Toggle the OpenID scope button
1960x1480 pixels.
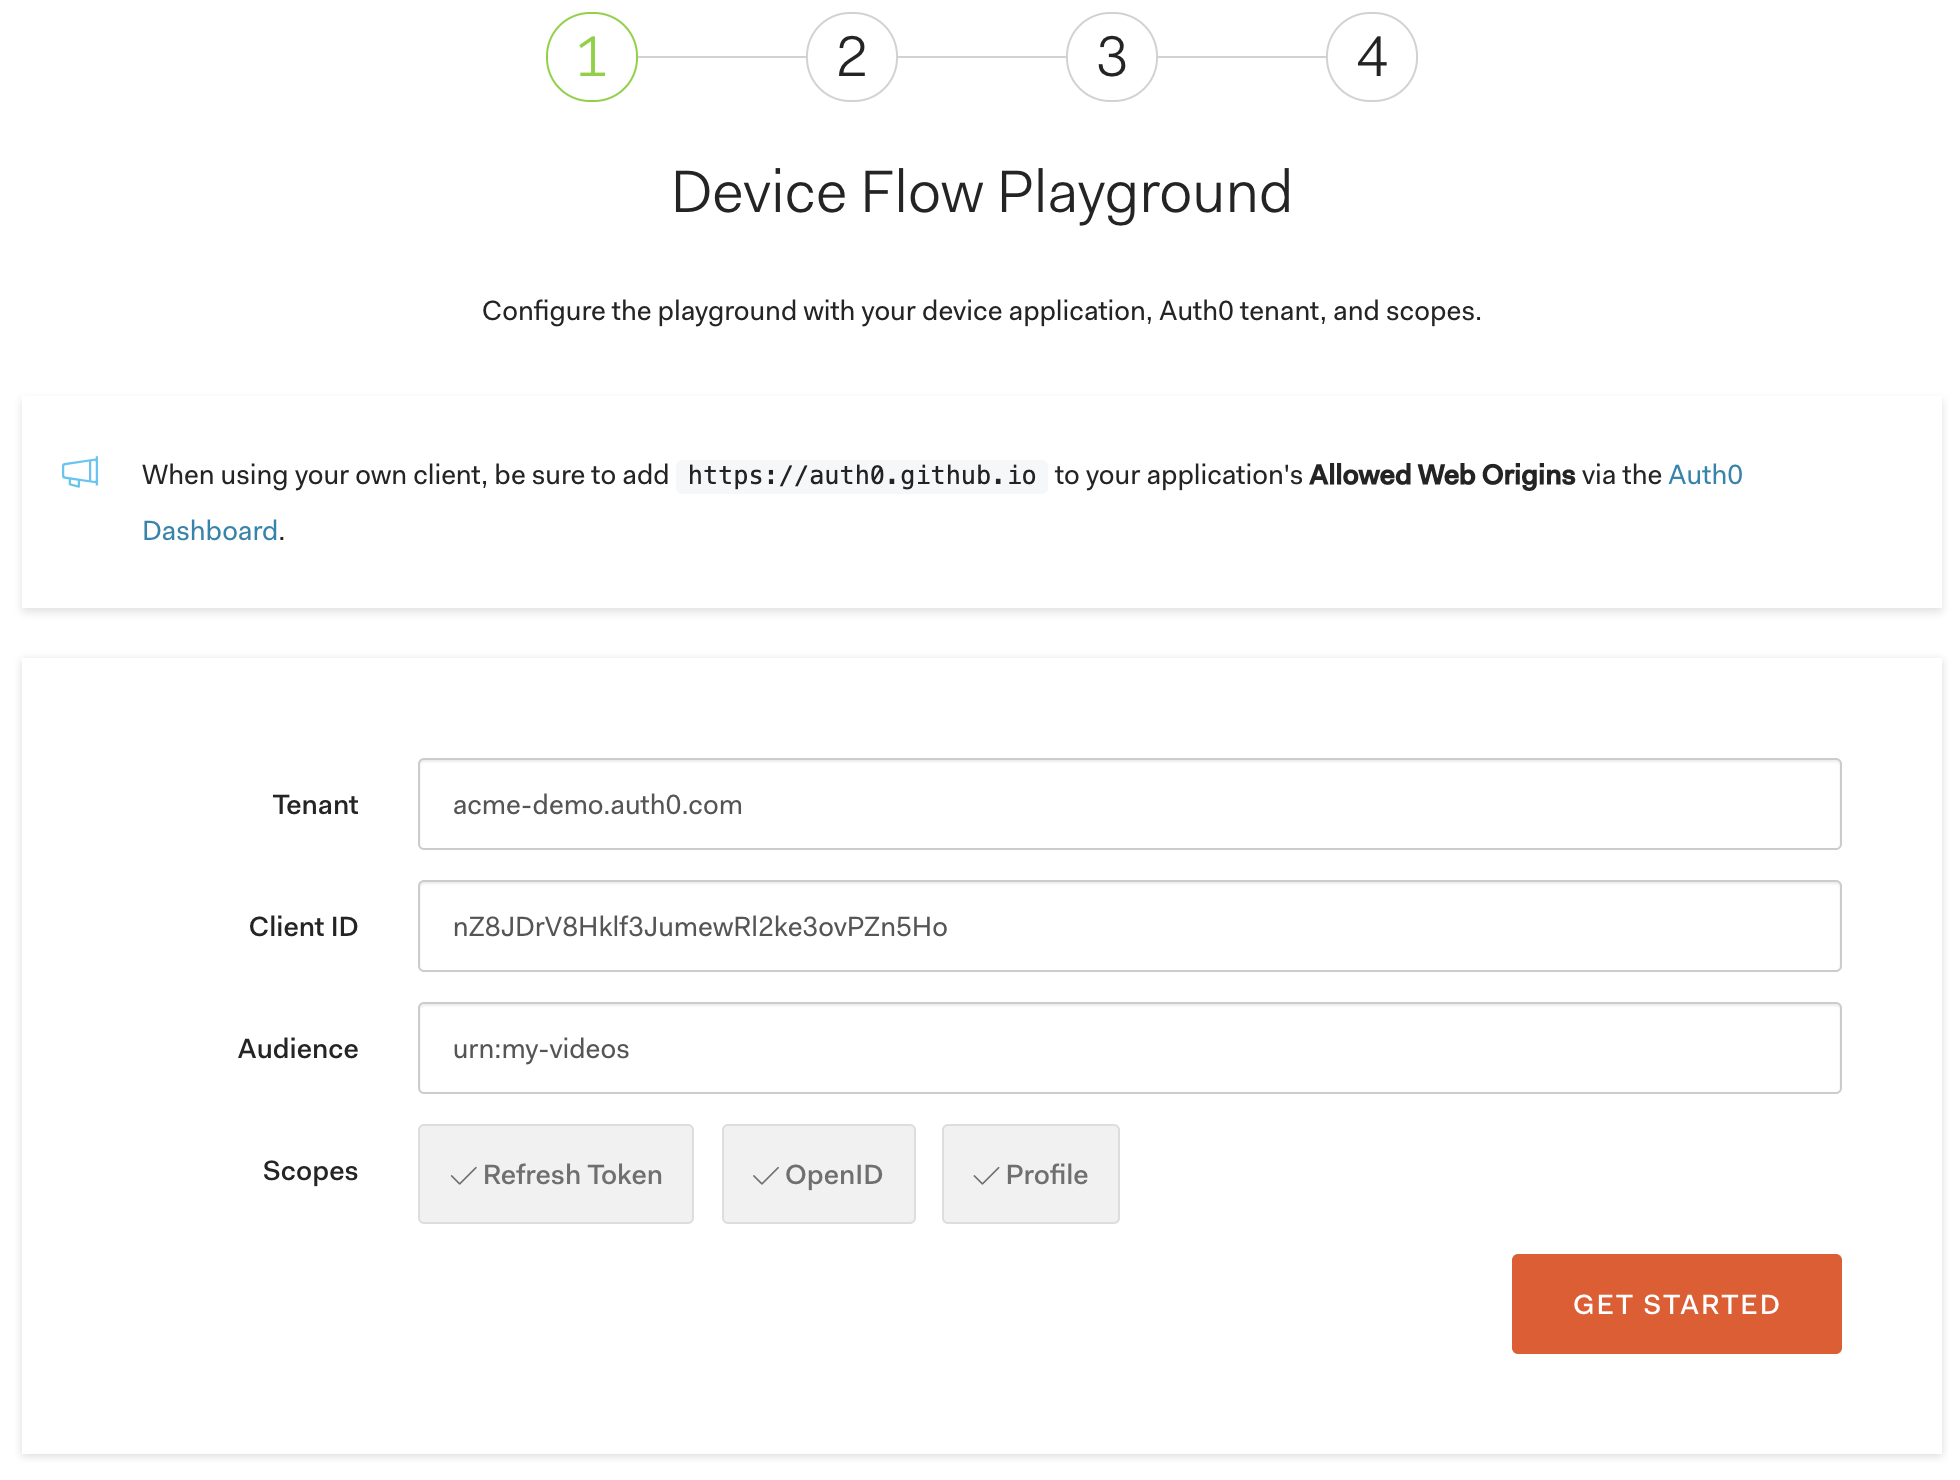pyautogui.click(x=819, y=1174)
